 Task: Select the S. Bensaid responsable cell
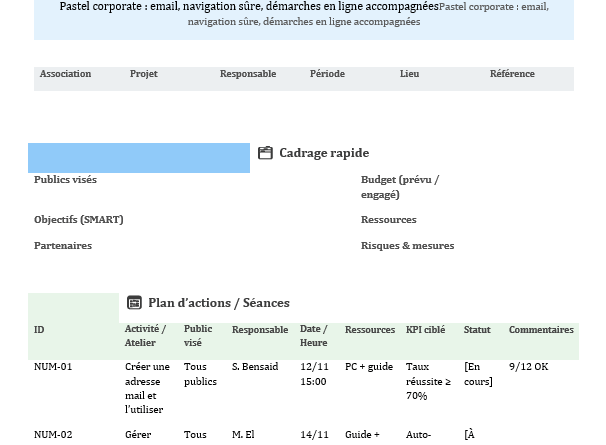click(255, 367)
